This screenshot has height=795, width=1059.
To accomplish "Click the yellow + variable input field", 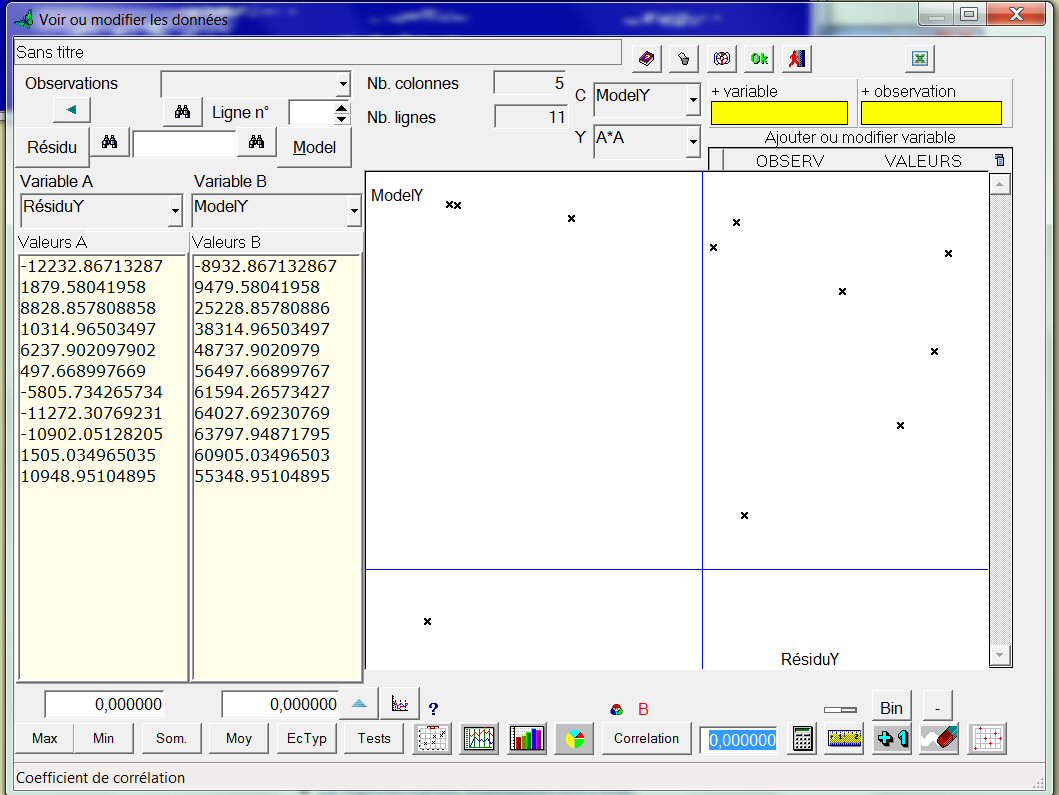I will (x=779, y=113).
